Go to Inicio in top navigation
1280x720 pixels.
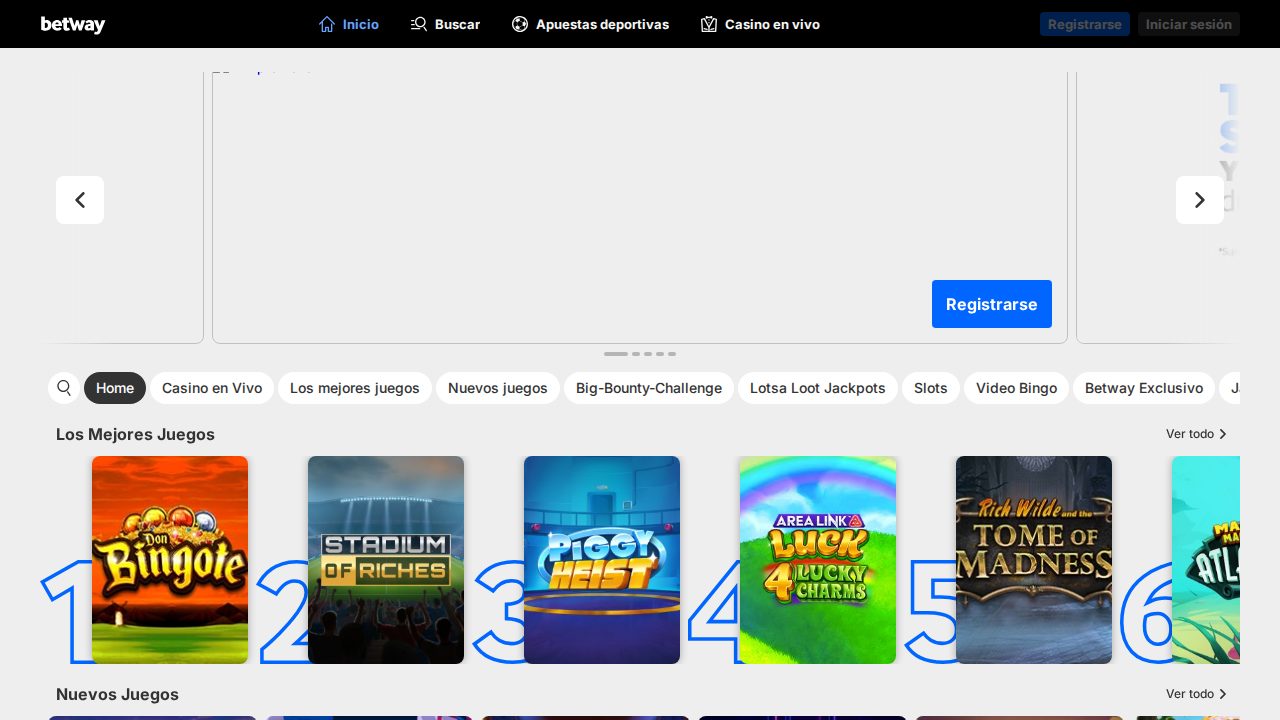click(349, 24)
